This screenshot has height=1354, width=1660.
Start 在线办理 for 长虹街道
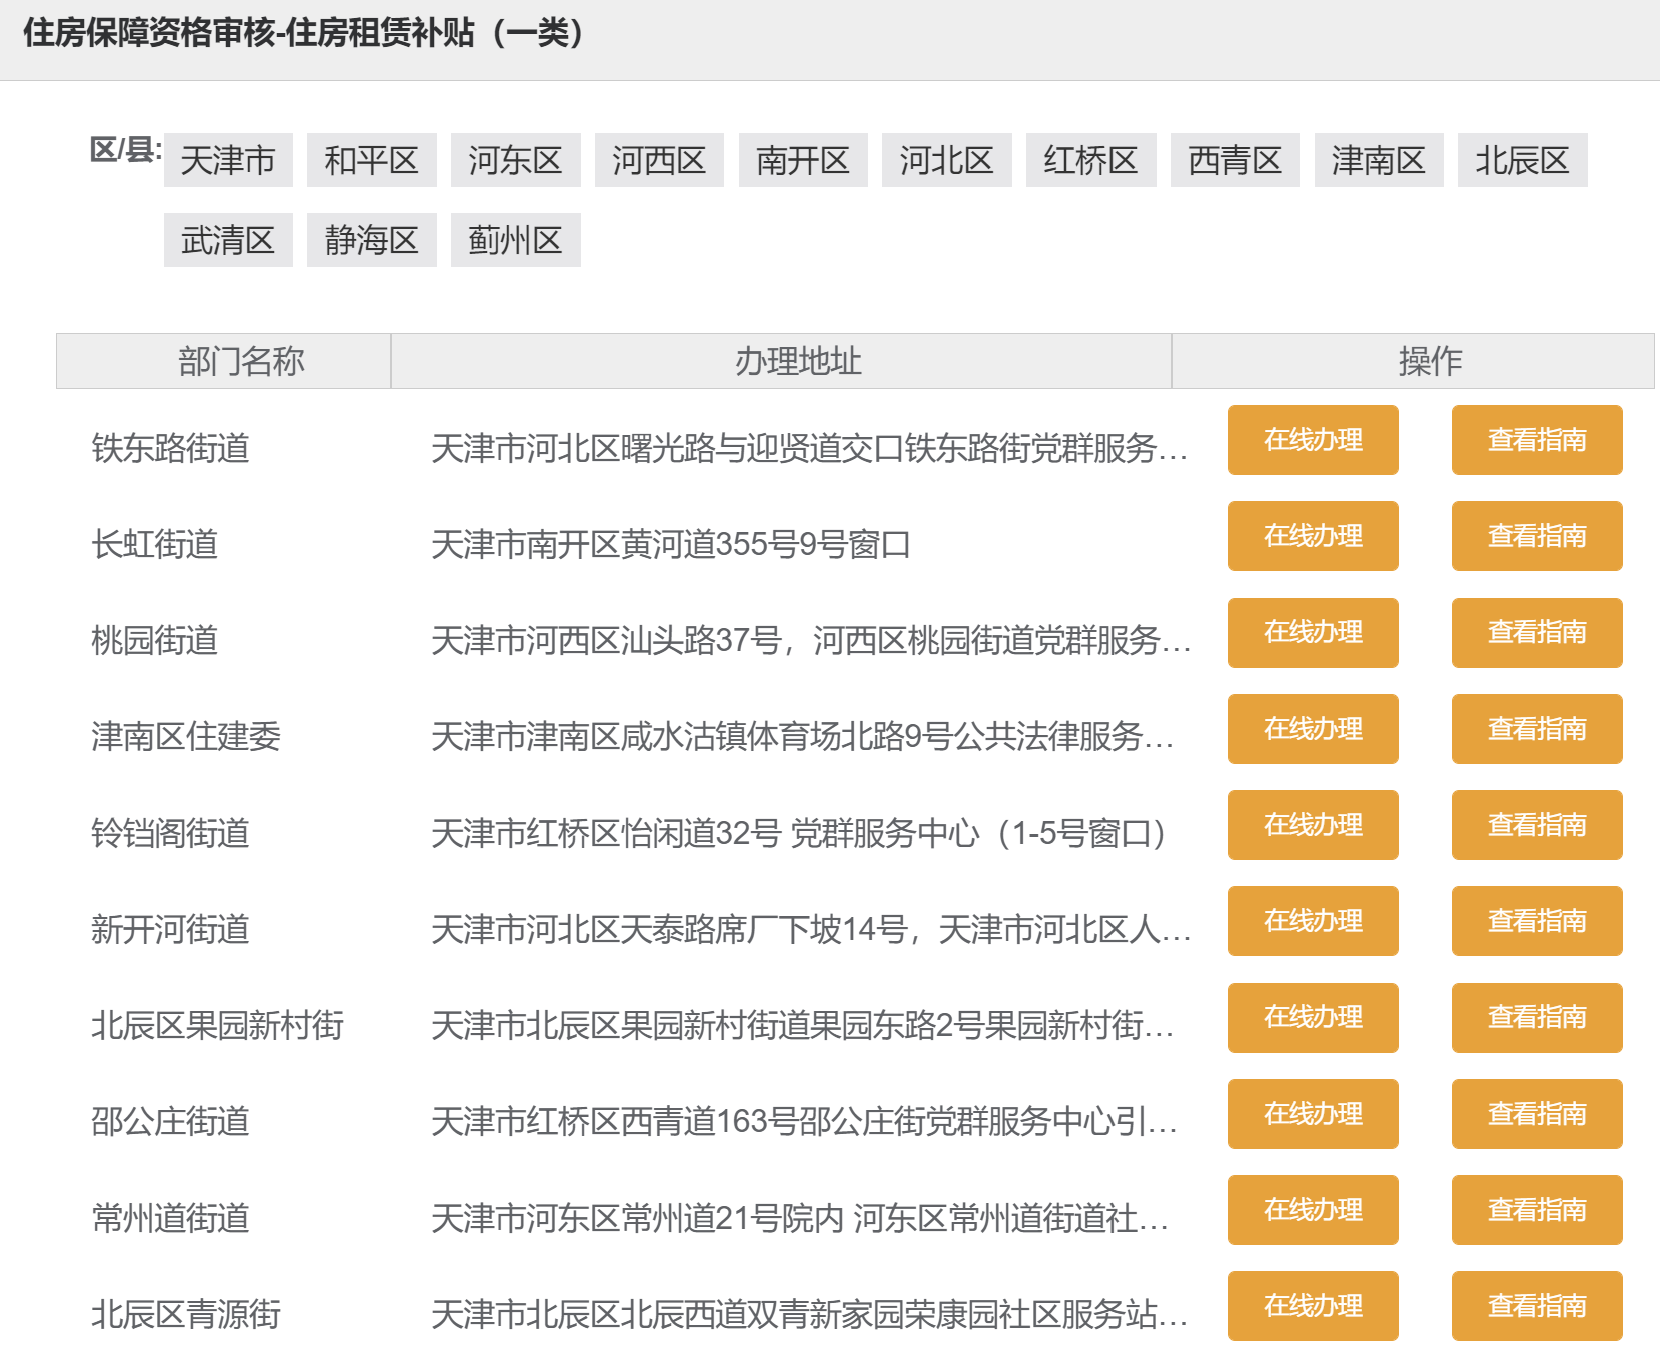(x=1312, y=536)
